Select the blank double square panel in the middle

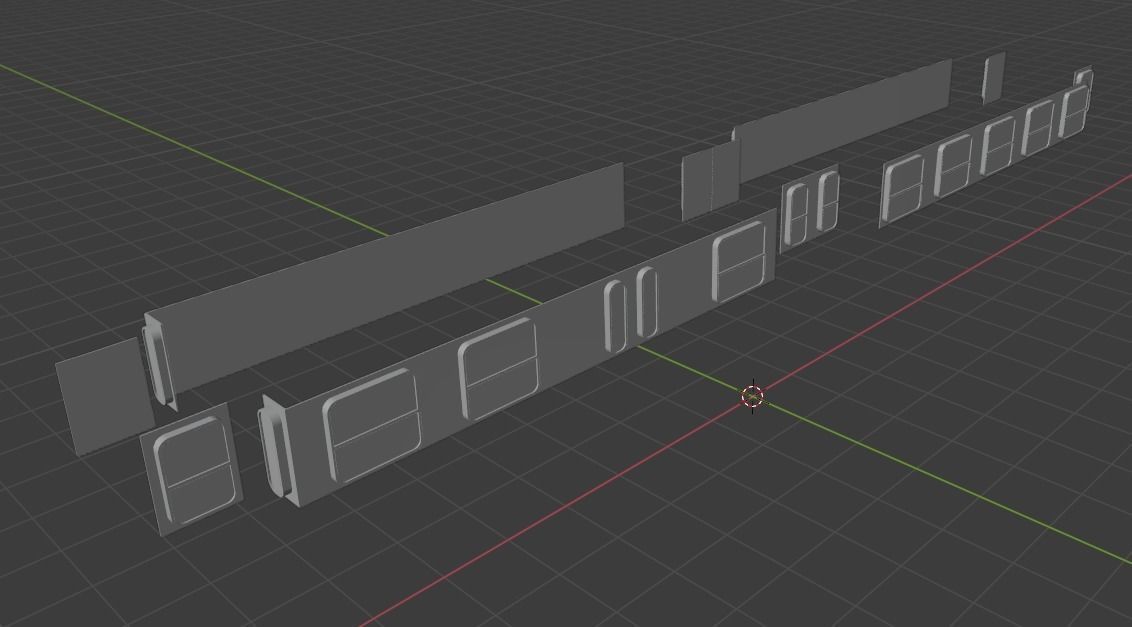tap(711, 181)
